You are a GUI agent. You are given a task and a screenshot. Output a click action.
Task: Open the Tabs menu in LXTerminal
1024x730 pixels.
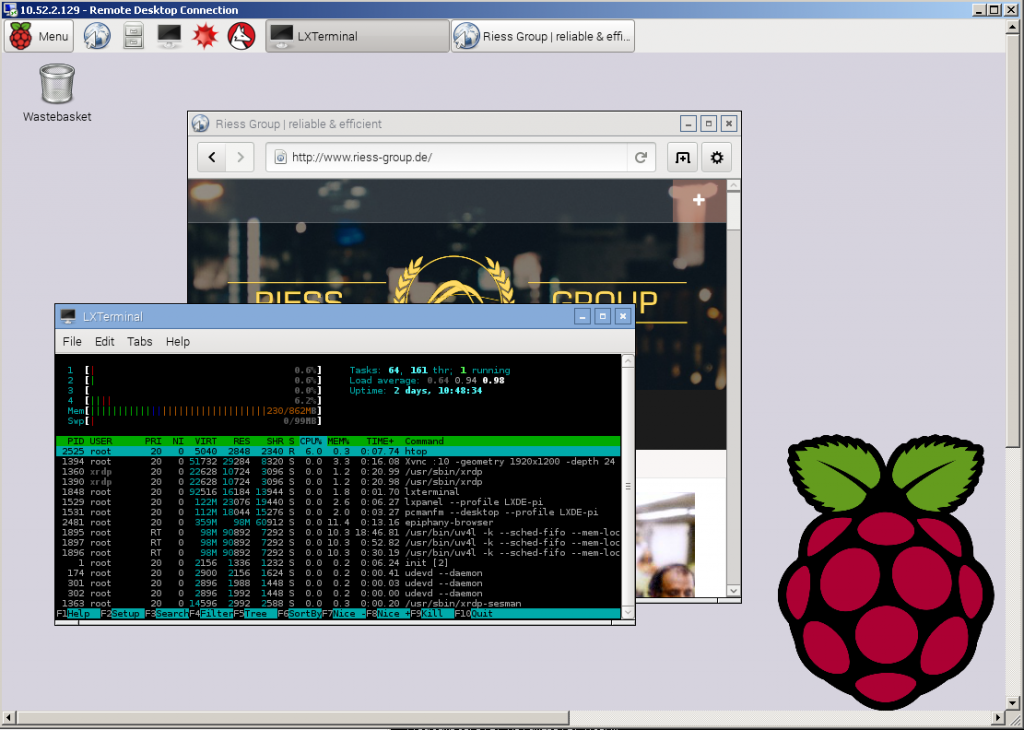point(140,341)
